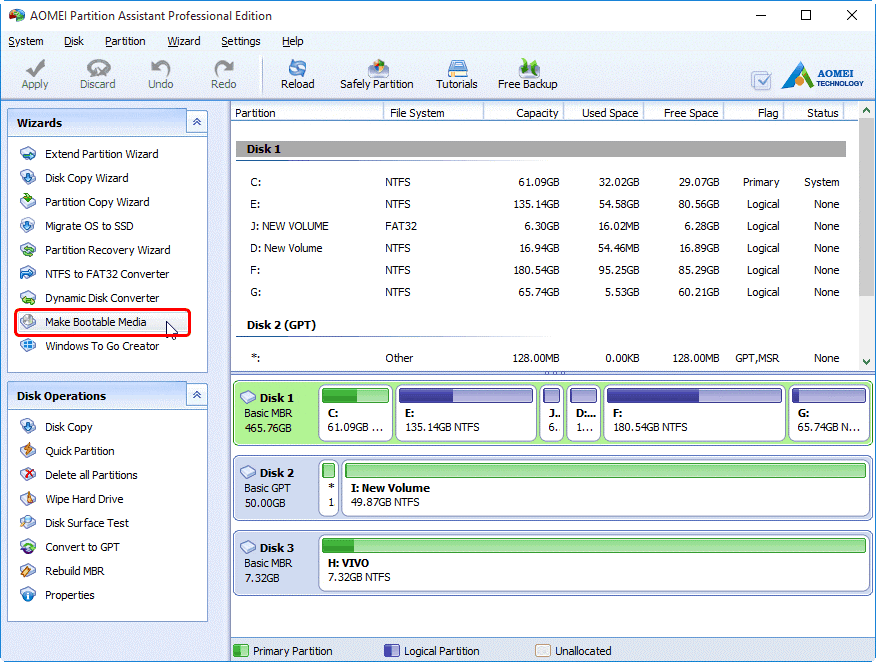Sort by File System column header

pyautogui.click(x=434, y=113)
